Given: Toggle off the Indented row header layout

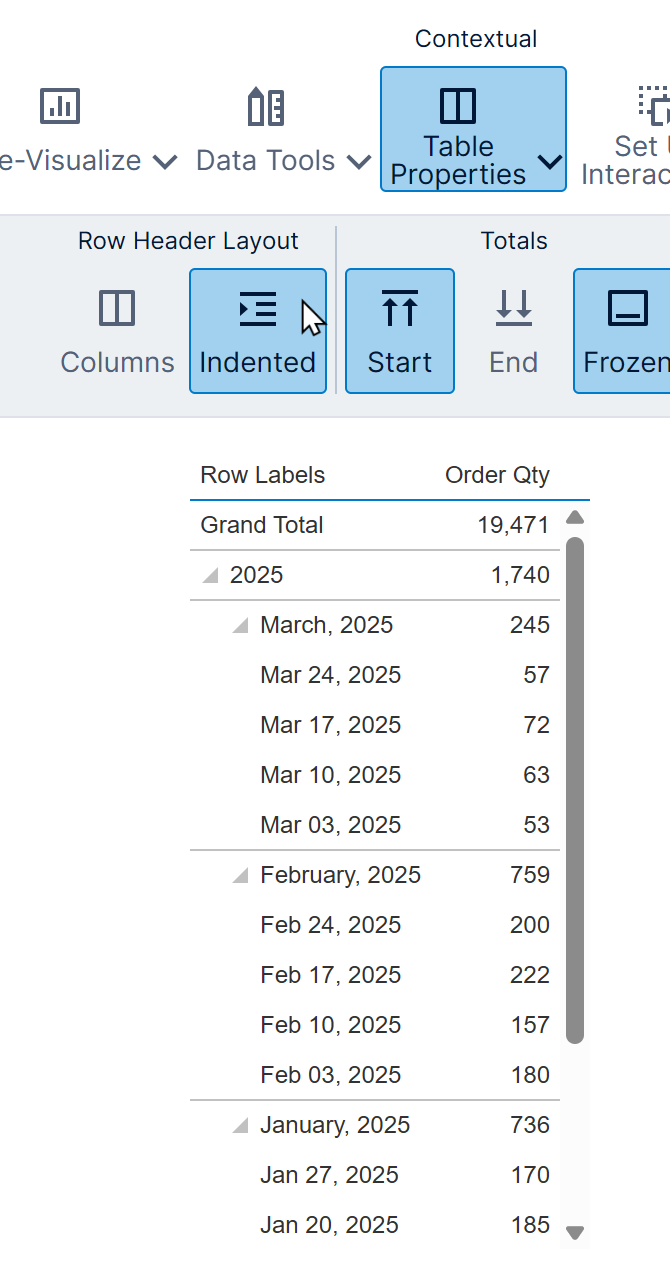Looking at the screenshot, I should 258,330.
